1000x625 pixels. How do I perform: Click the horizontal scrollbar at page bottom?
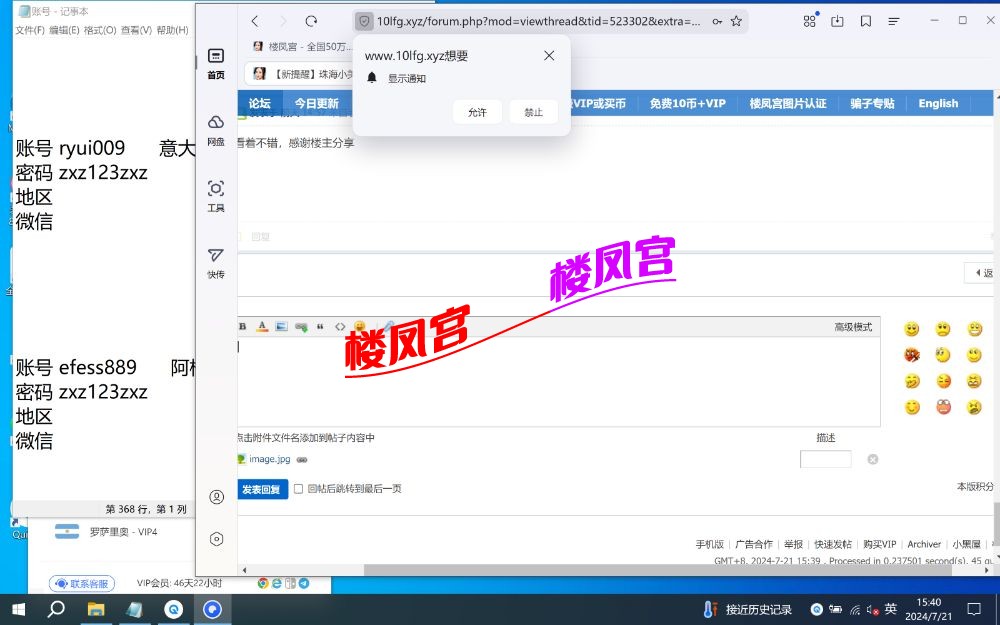point(600,569)
